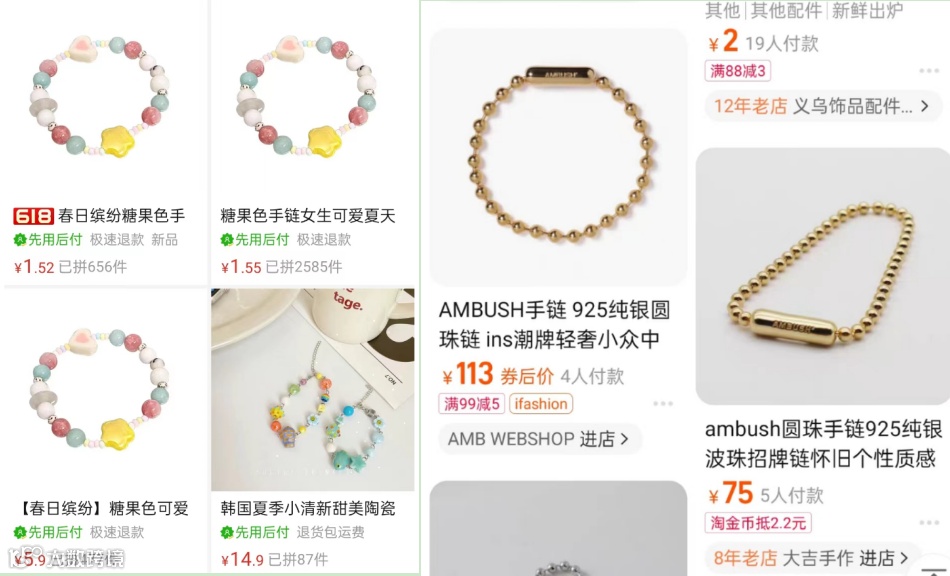Image resolution: width=950 pixels, height=576 pixels.
Task: Tap green 先用后付 icon on ¥1.55 item
Action: click(x=227, y=240)
